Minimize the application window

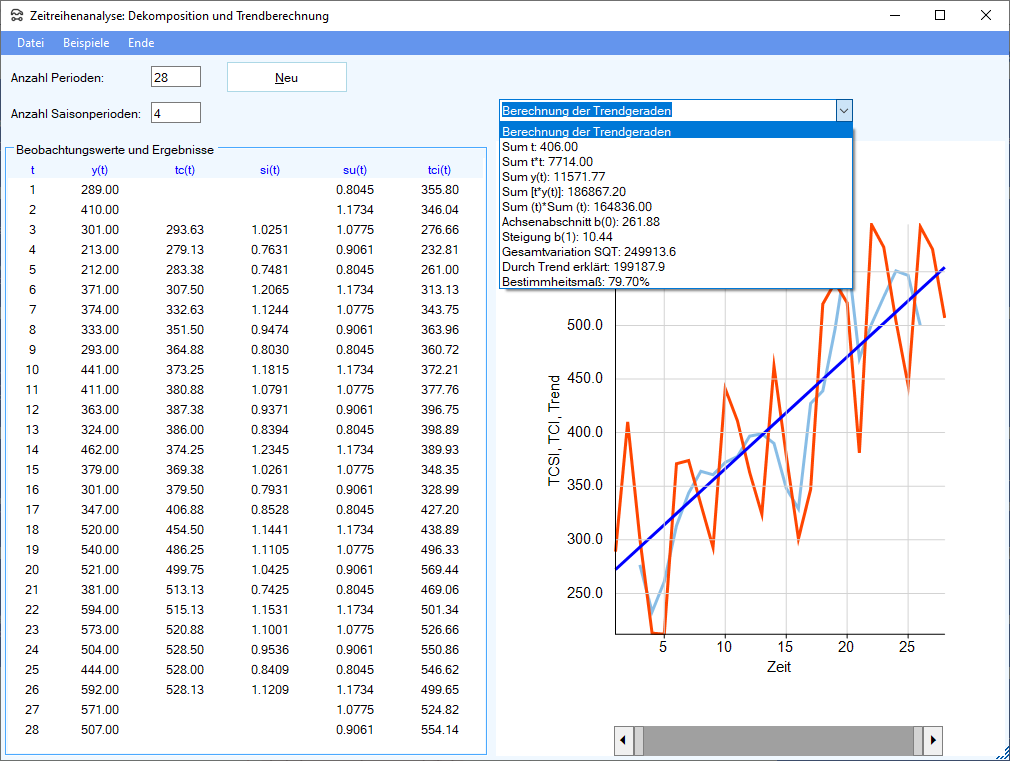pos(894,16)
